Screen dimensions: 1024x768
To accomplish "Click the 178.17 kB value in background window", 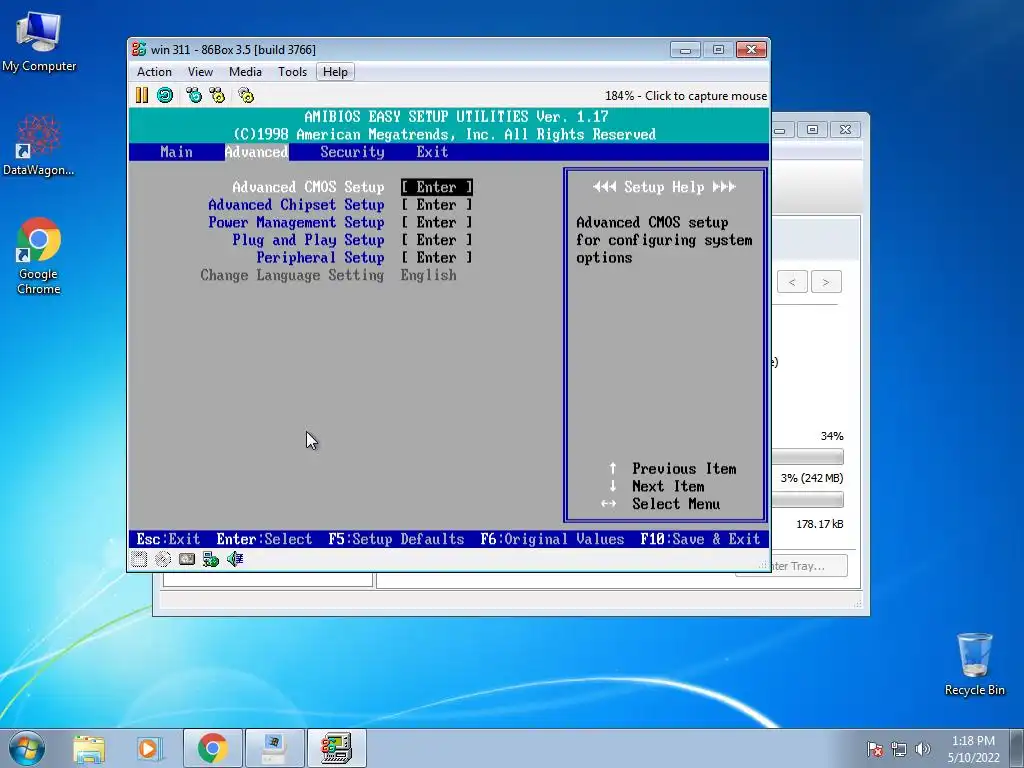I will pyautogui.click(x=820, y=524).
